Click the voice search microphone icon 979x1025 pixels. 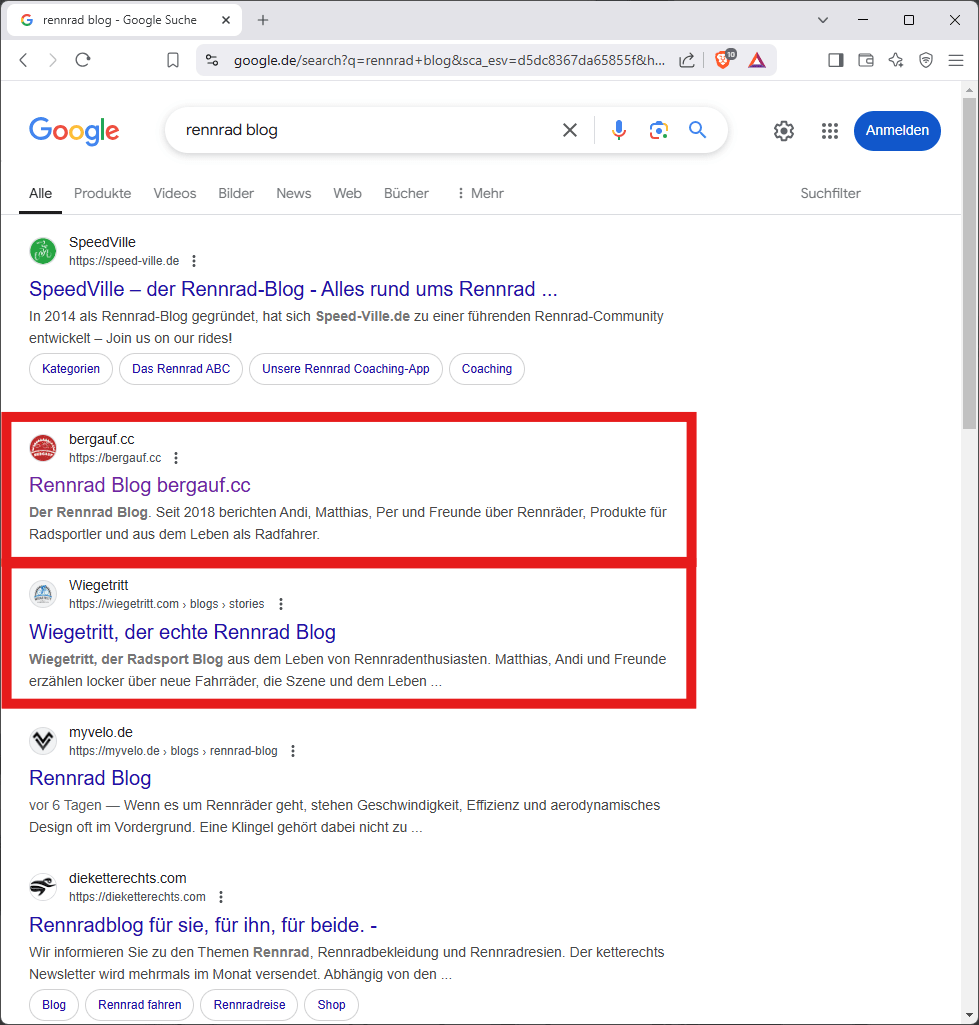pos(619,130)
